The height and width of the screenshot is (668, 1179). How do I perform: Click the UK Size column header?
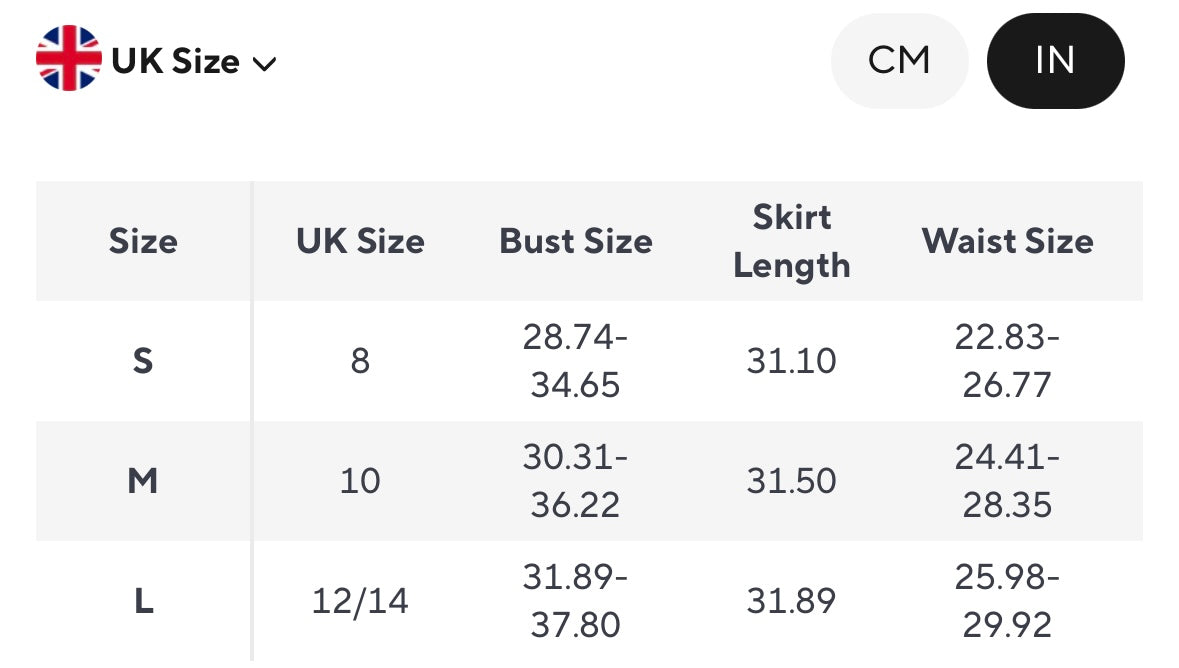360,241
